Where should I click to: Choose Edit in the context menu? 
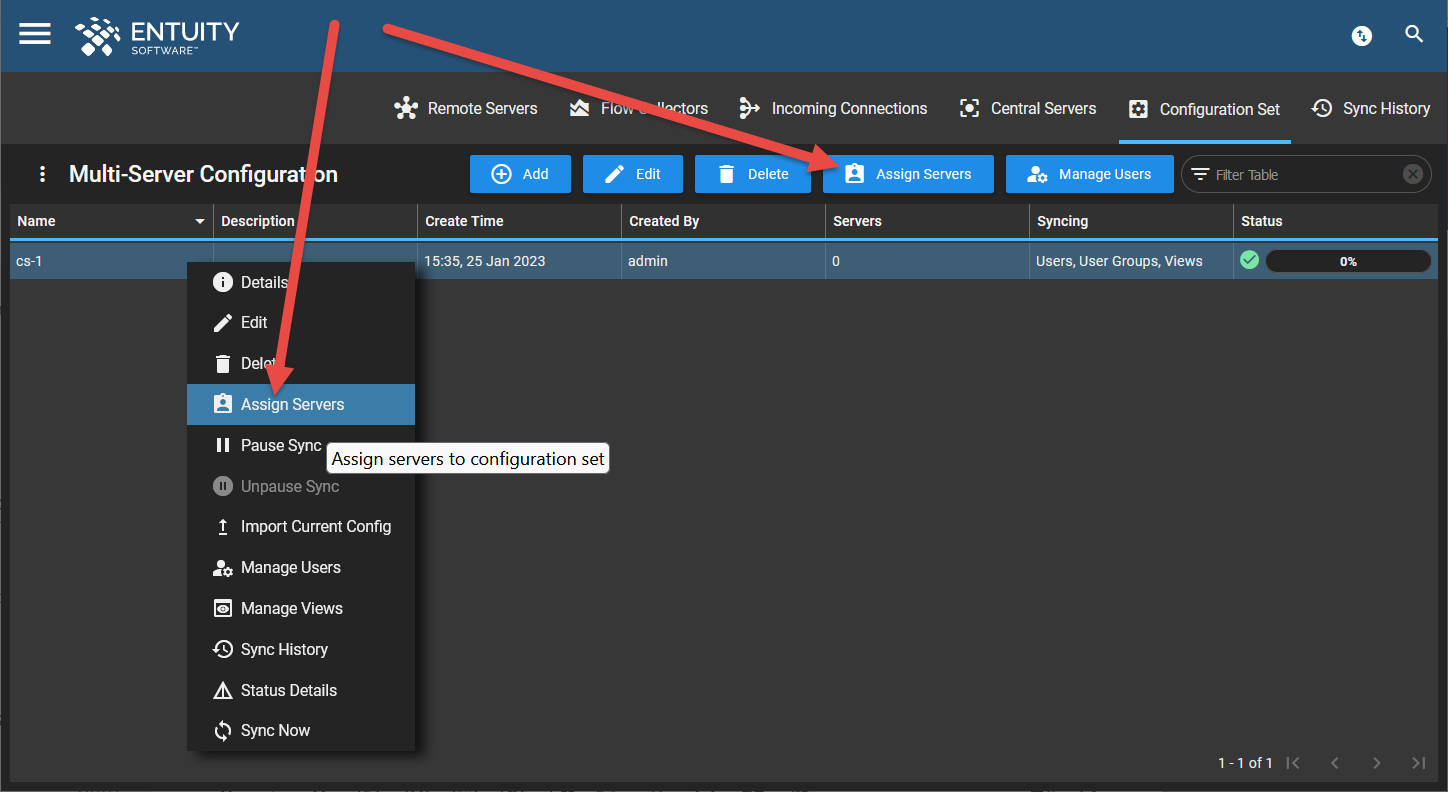pos(301,322)
